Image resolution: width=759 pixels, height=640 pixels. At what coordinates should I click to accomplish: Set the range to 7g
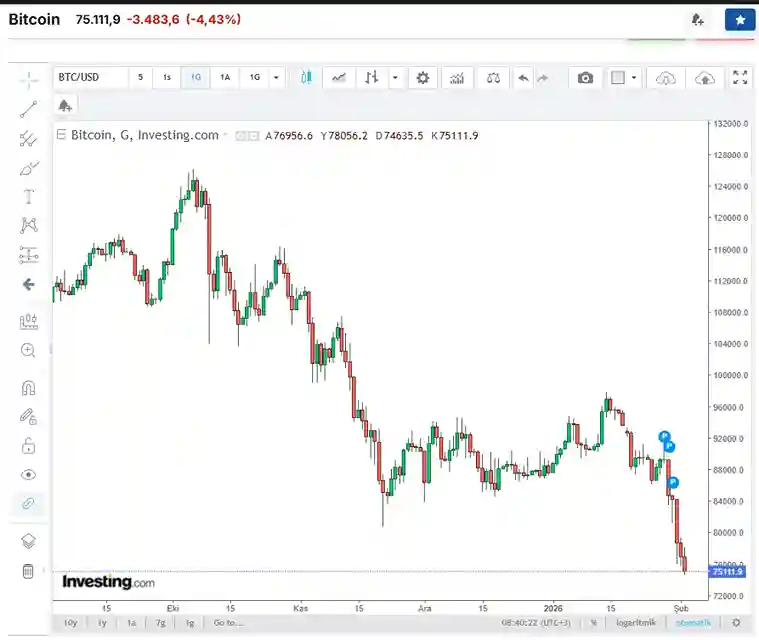pos(161,623)
